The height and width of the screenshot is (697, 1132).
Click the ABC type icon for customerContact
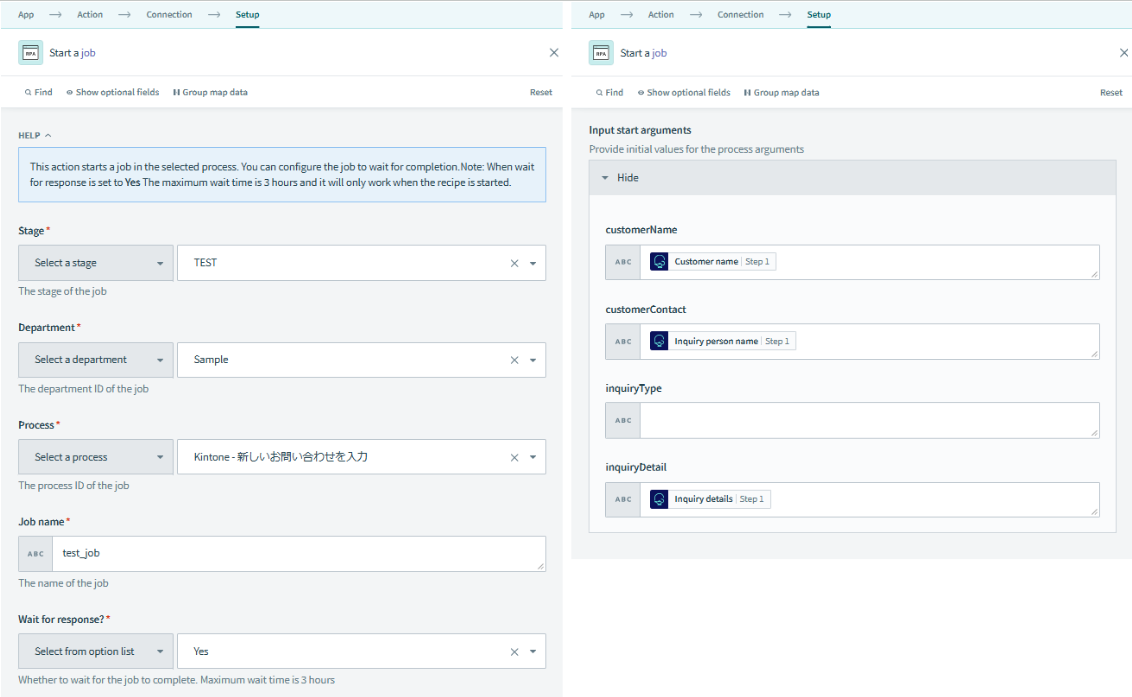point(623,342)
